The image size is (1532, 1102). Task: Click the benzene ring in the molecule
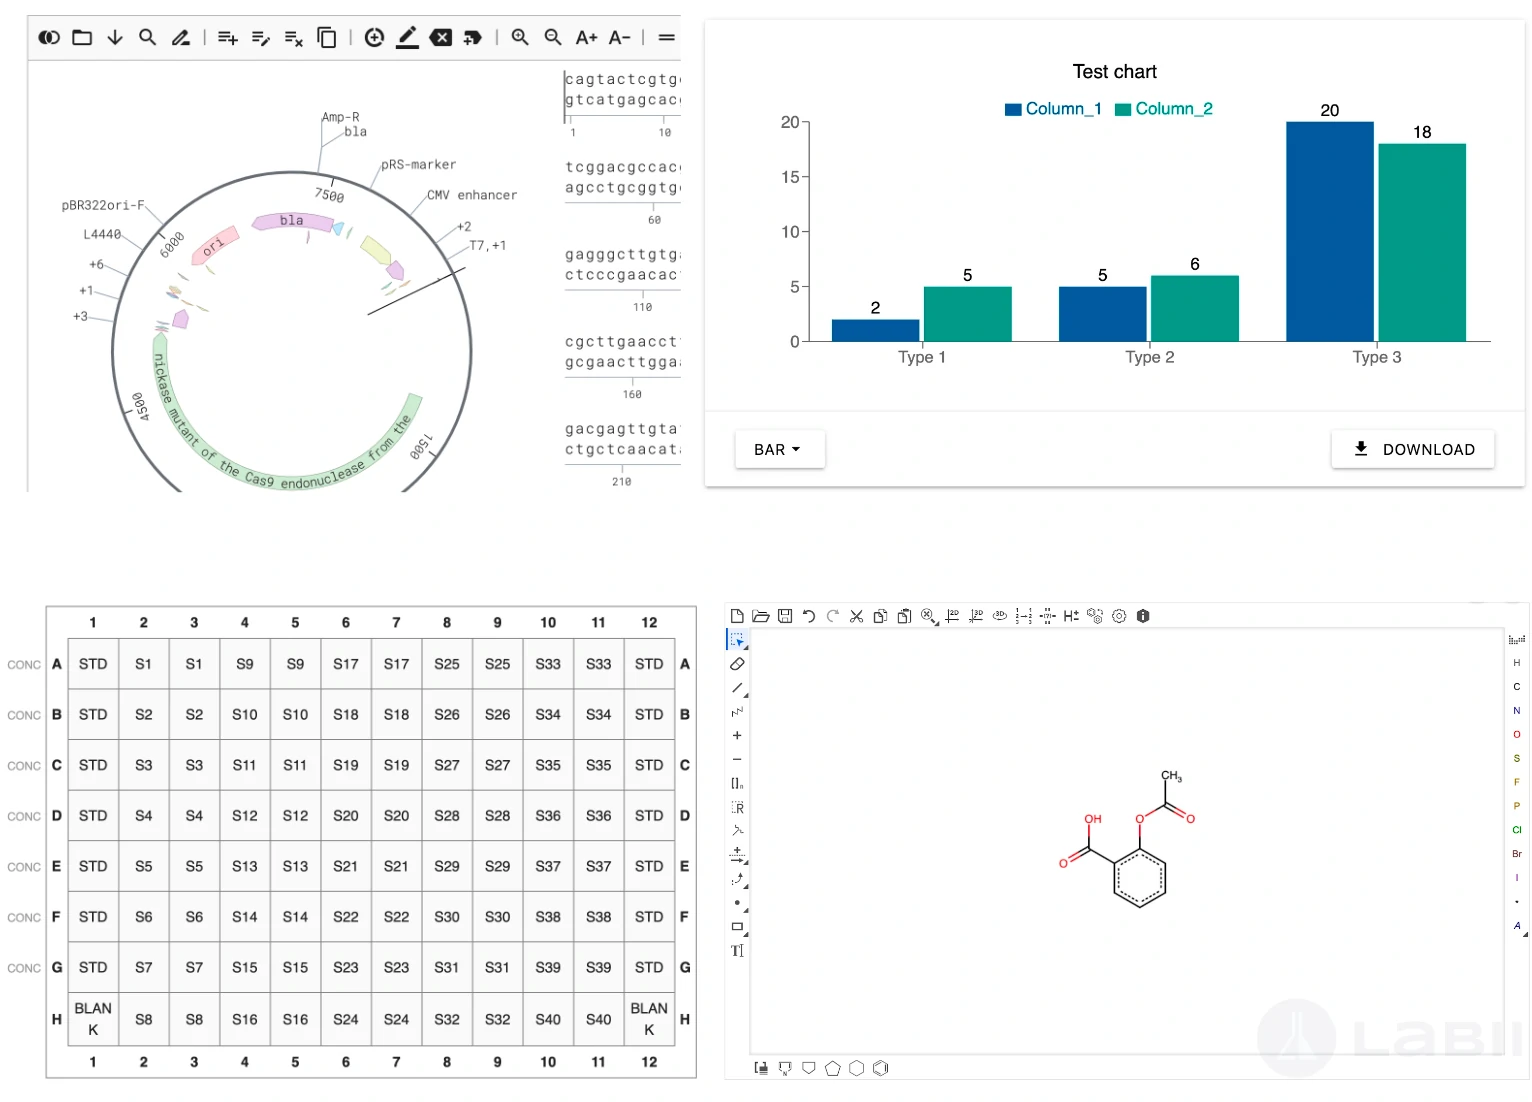pyautogui.click(x=1139, y=879)
